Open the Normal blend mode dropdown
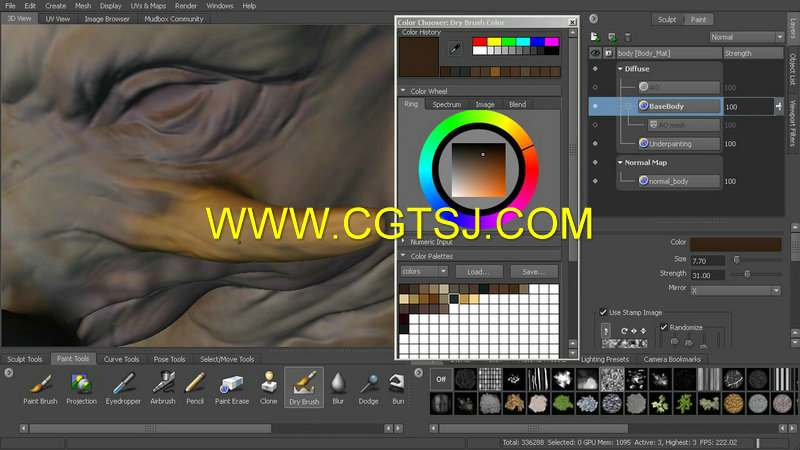This screenshot has width=800, height=450. [x=746, y=37]
